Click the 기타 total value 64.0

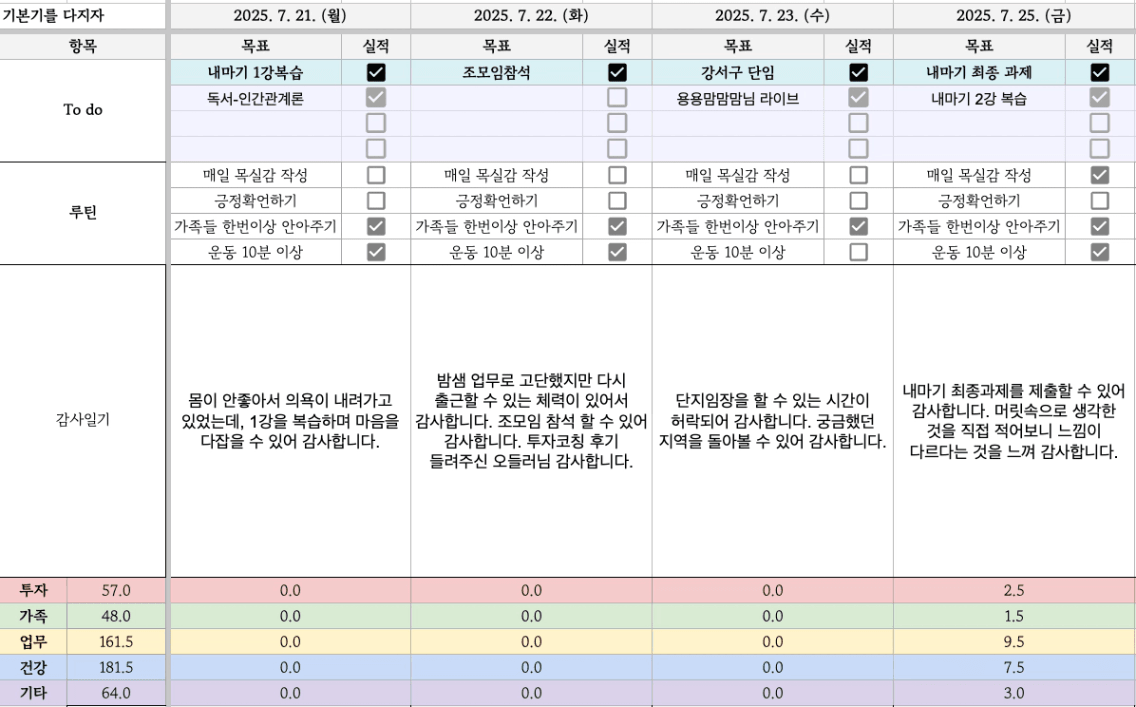(x=116, y=693)
